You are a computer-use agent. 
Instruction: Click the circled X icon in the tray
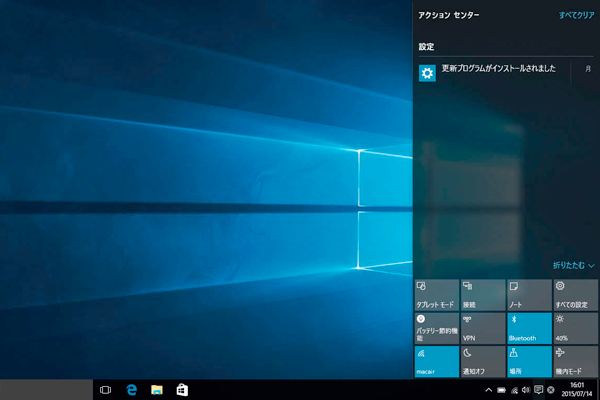tap(551, 390)
